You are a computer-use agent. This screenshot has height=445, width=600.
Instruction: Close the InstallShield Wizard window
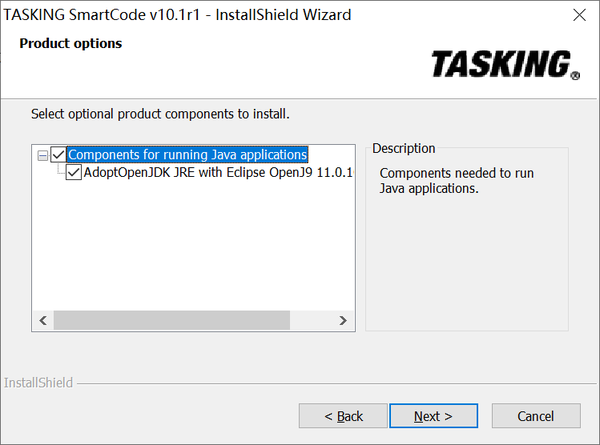[x=578, y=15]
